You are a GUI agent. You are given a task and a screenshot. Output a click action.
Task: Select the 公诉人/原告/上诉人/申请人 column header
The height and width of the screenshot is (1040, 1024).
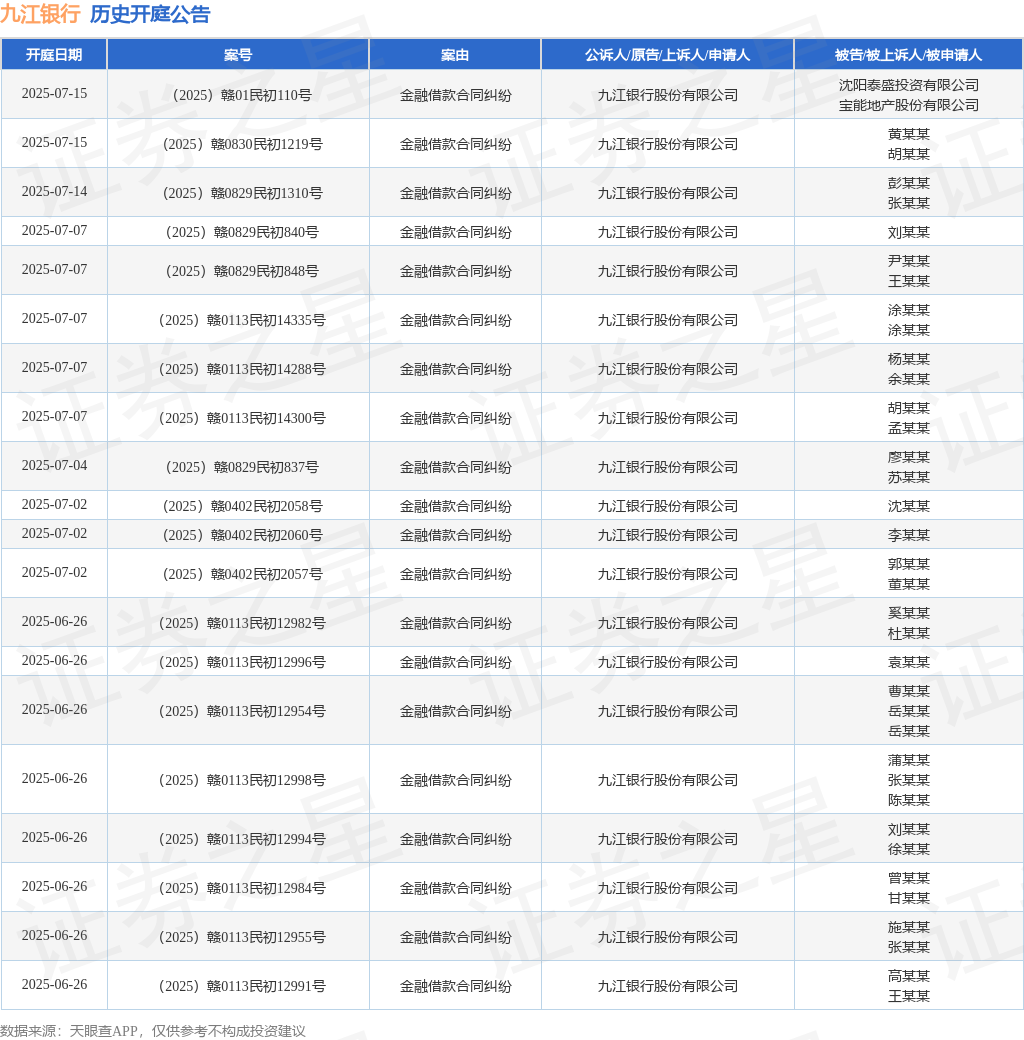(x=667, y=55)
